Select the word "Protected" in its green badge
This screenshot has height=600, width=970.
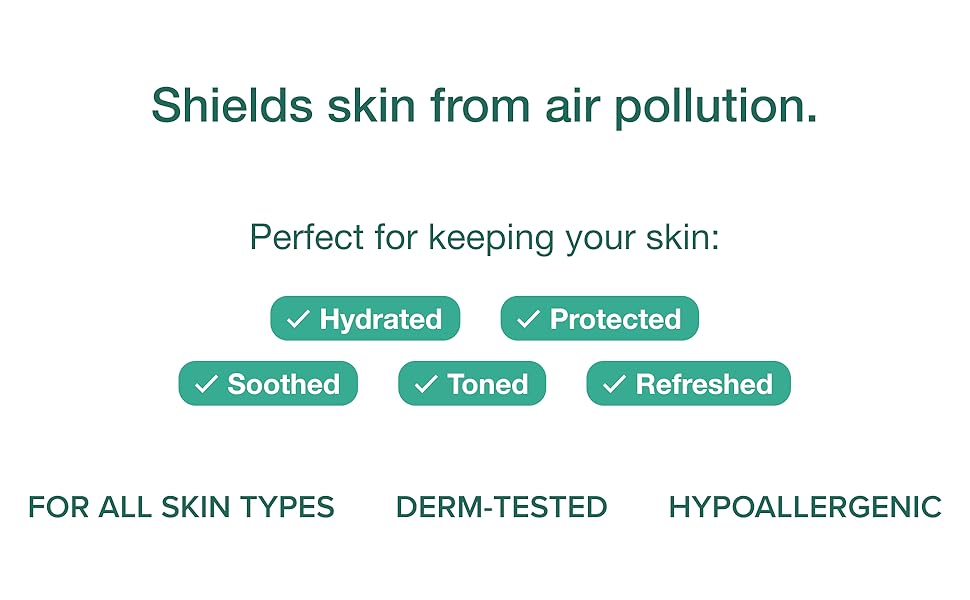[x=615, y=319]
